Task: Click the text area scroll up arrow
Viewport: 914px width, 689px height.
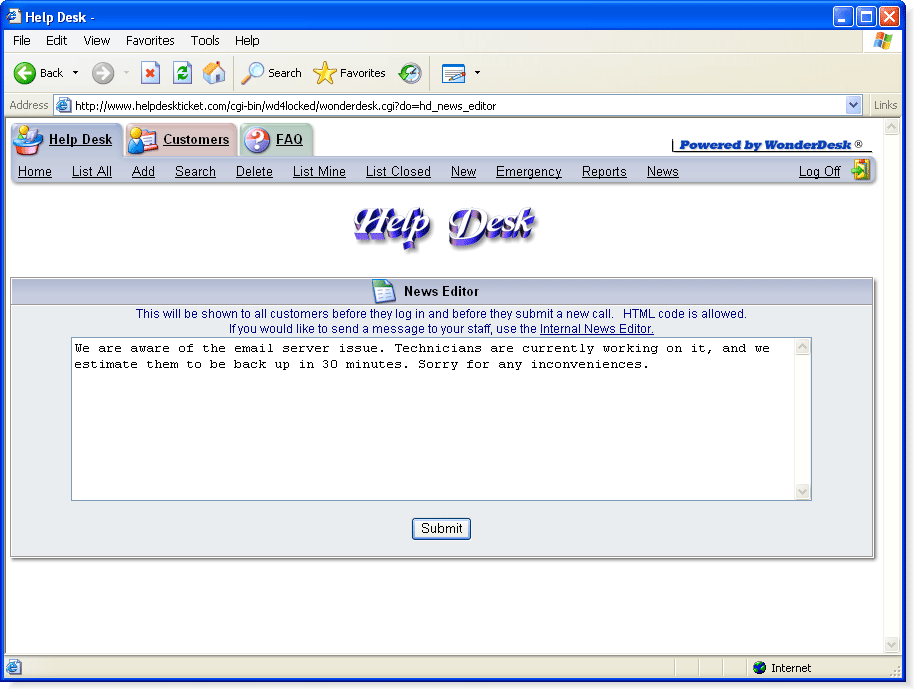Action: click(803, 347)
